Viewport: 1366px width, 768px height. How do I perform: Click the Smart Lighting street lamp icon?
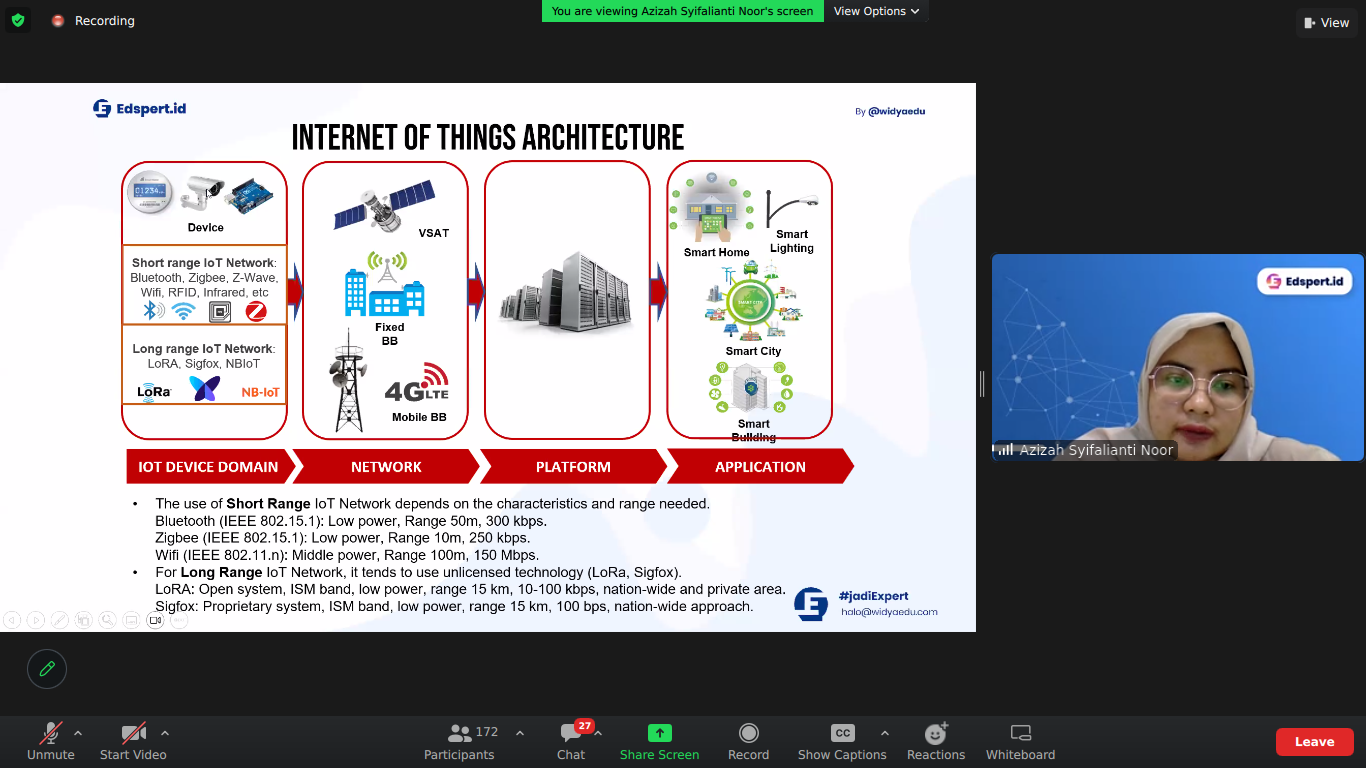tap(791, 208)
